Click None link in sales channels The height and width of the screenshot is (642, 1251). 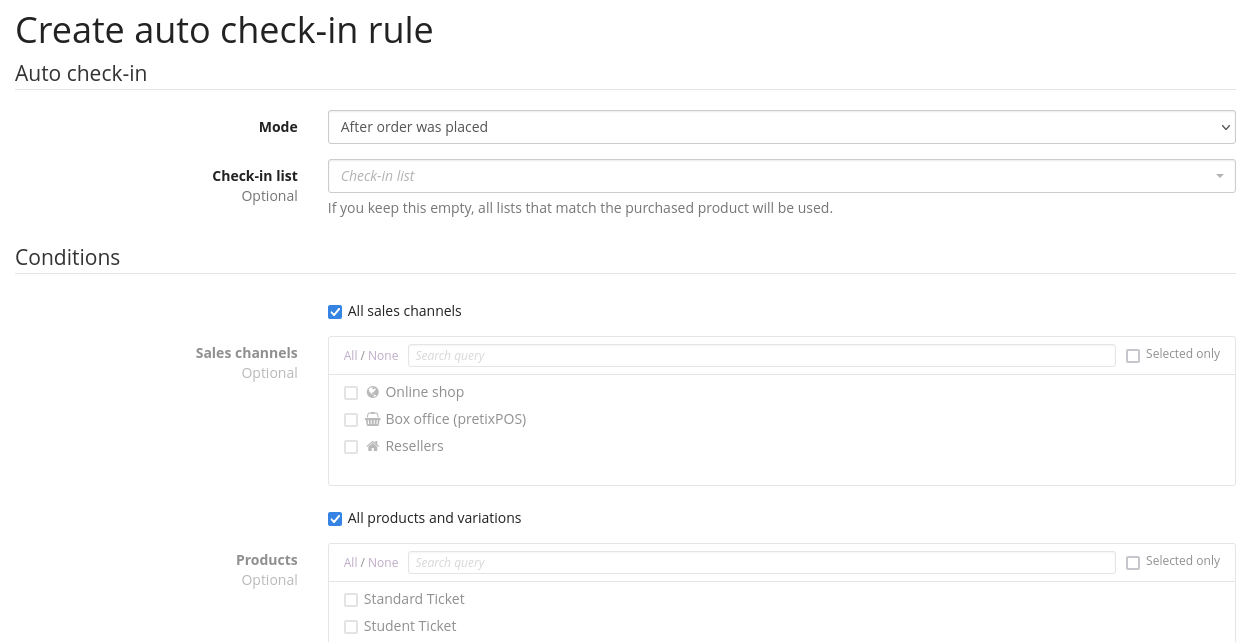[383, 356]
